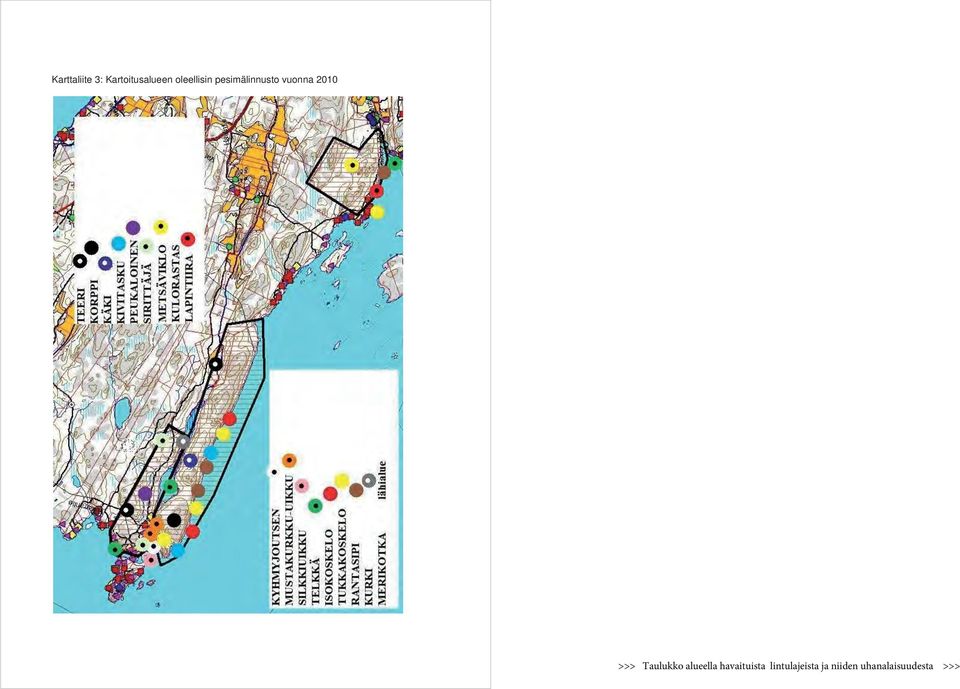
Task: Click the legend label MERIKOTKA
Action: click(x=383, y=570)
